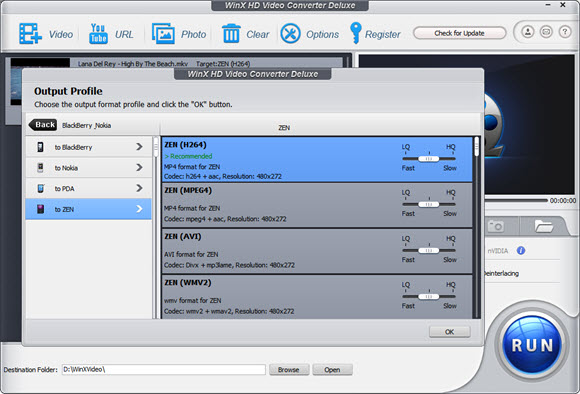The height and width of the screenshot is (394, 580).
Task: Adjust the ZEN (H264) quality slider
Action: pyautogui.click(x=429, y=158)
